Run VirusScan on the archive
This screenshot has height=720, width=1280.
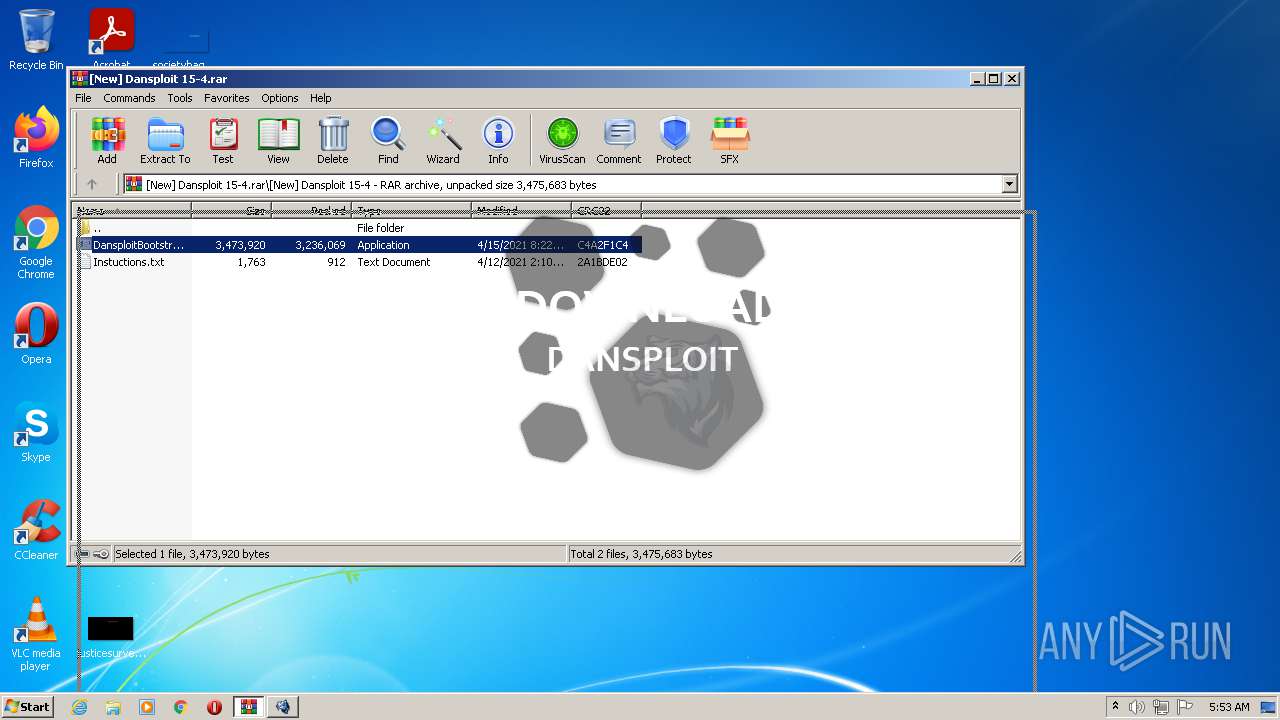[x=562, y=140]
